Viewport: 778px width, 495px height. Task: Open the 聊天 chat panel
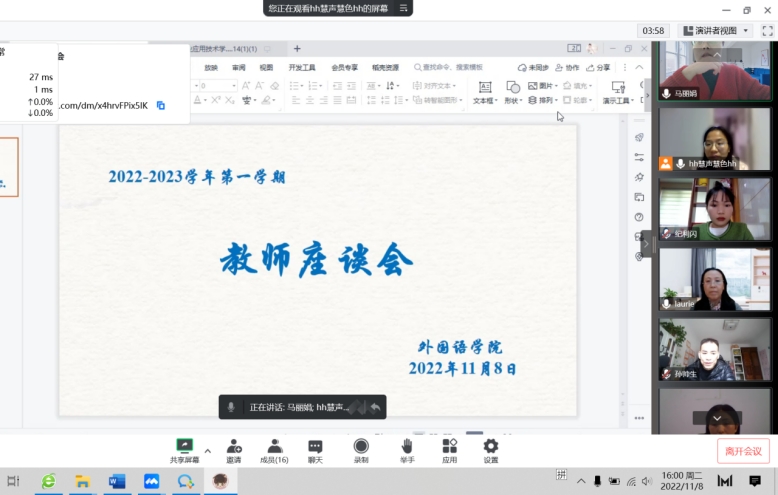coord(315,446)
